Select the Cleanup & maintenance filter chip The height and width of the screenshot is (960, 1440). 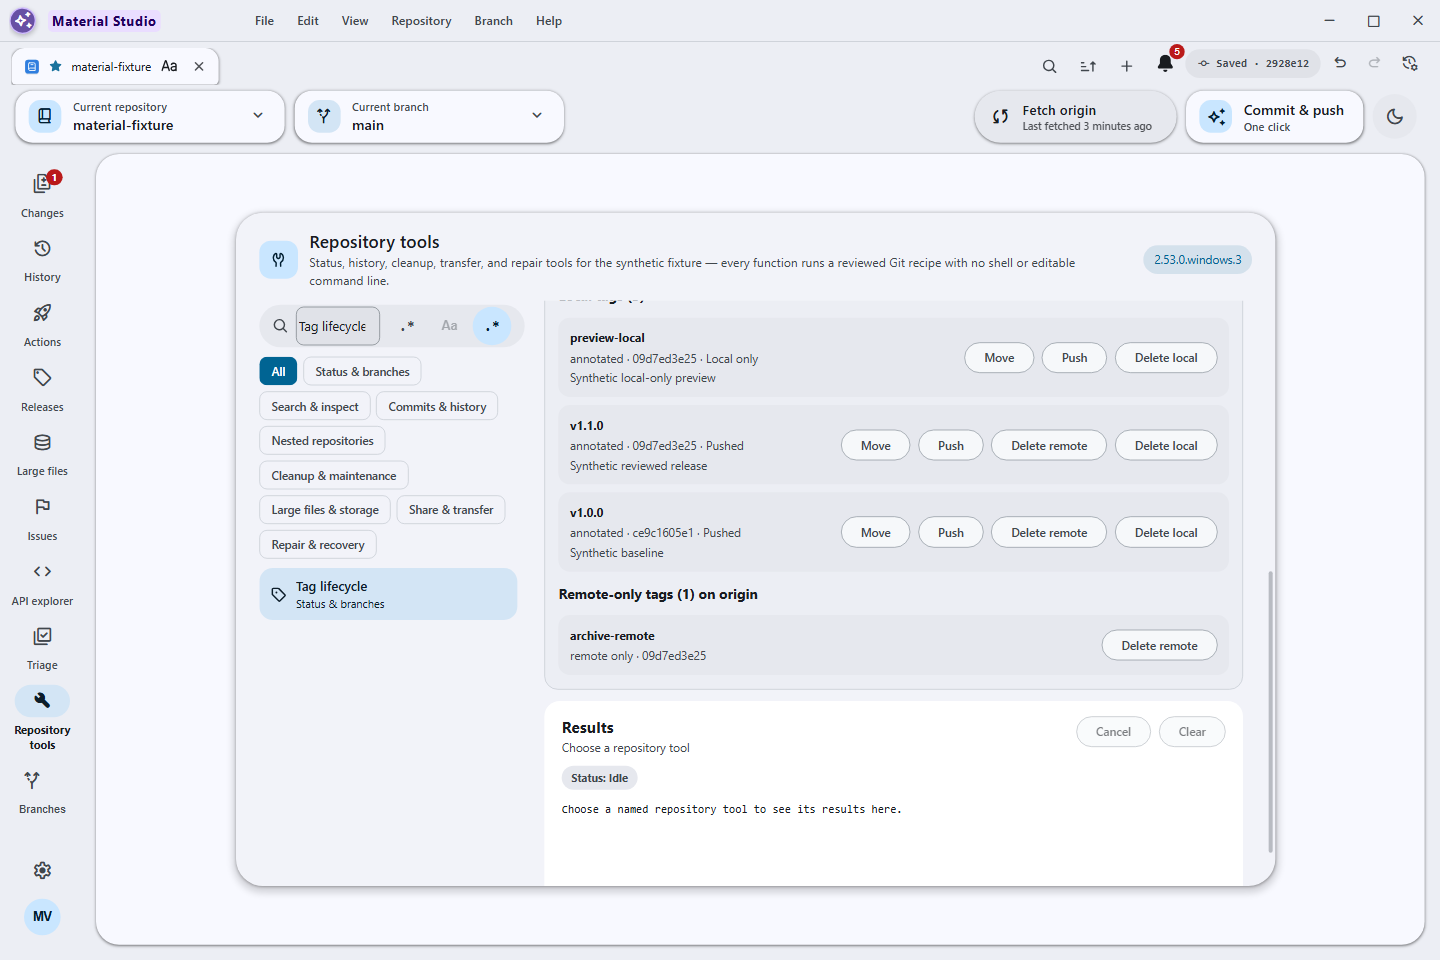[334, 476]
